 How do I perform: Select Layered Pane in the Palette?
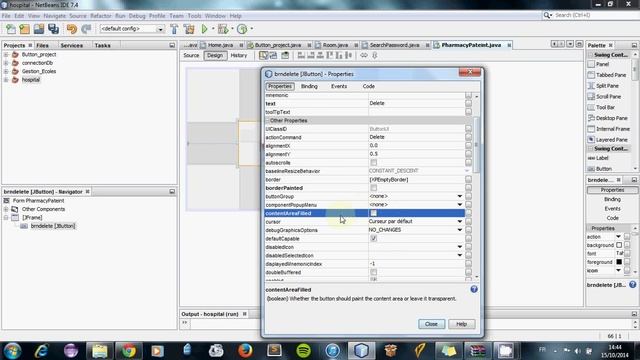(611, 140)
